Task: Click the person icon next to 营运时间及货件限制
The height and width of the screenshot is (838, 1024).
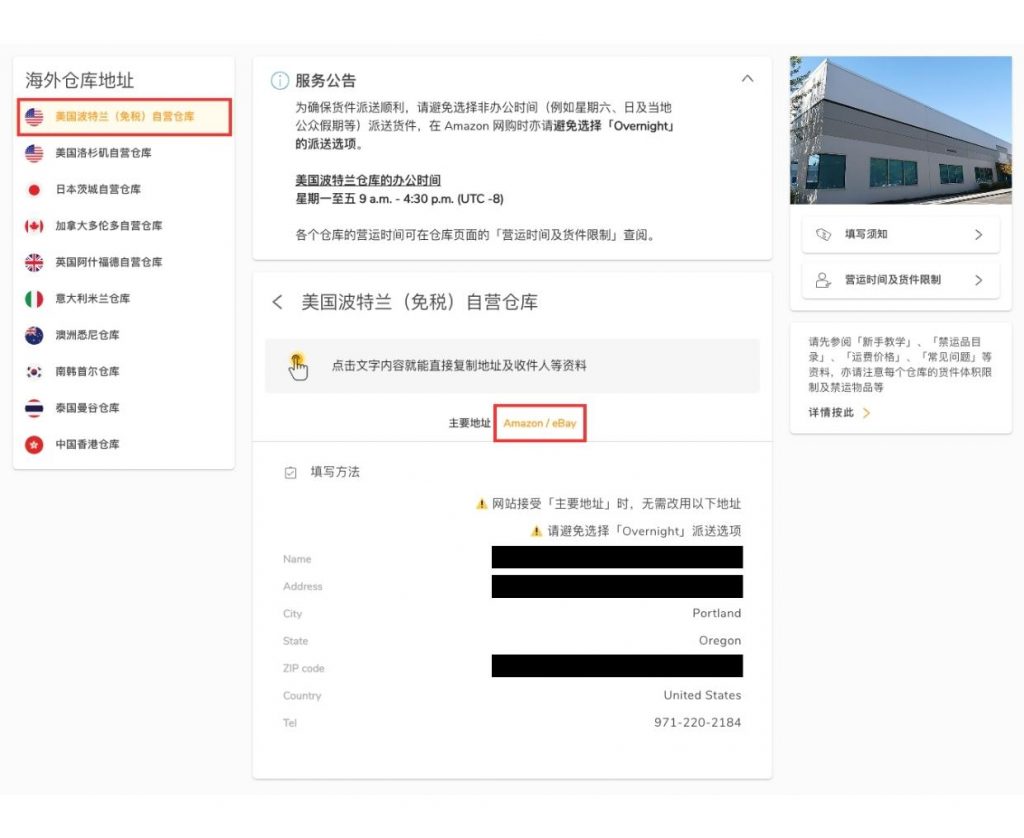Action: click(x=823, y=280)
